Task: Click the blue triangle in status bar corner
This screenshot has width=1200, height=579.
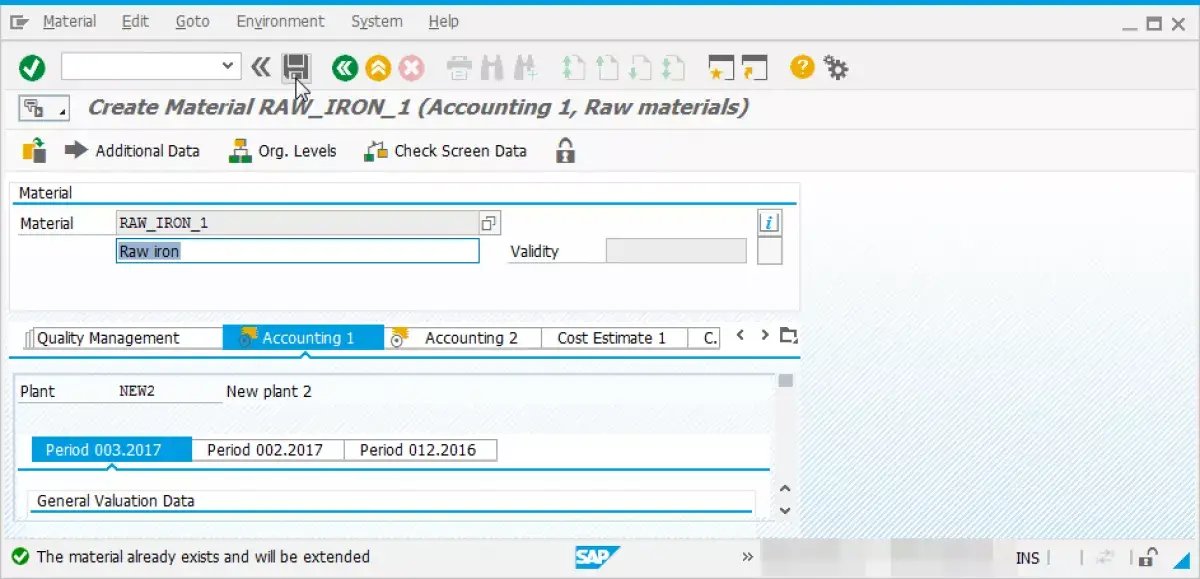Action: click(x=1180, y=559)
